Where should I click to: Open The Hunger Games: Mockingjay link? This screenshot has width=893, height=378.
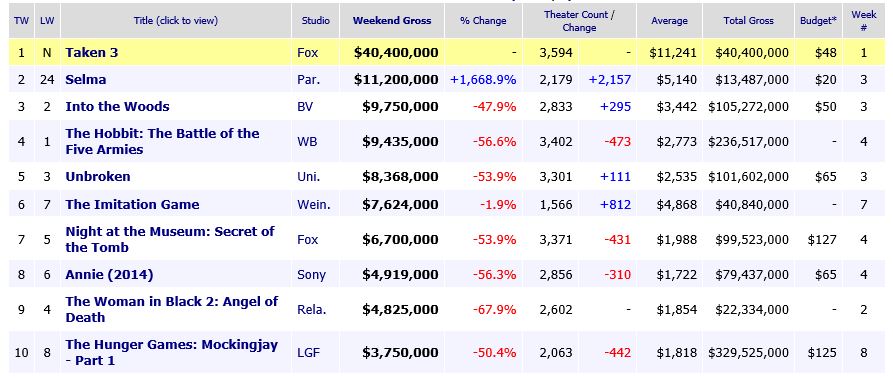click(171, 352)
